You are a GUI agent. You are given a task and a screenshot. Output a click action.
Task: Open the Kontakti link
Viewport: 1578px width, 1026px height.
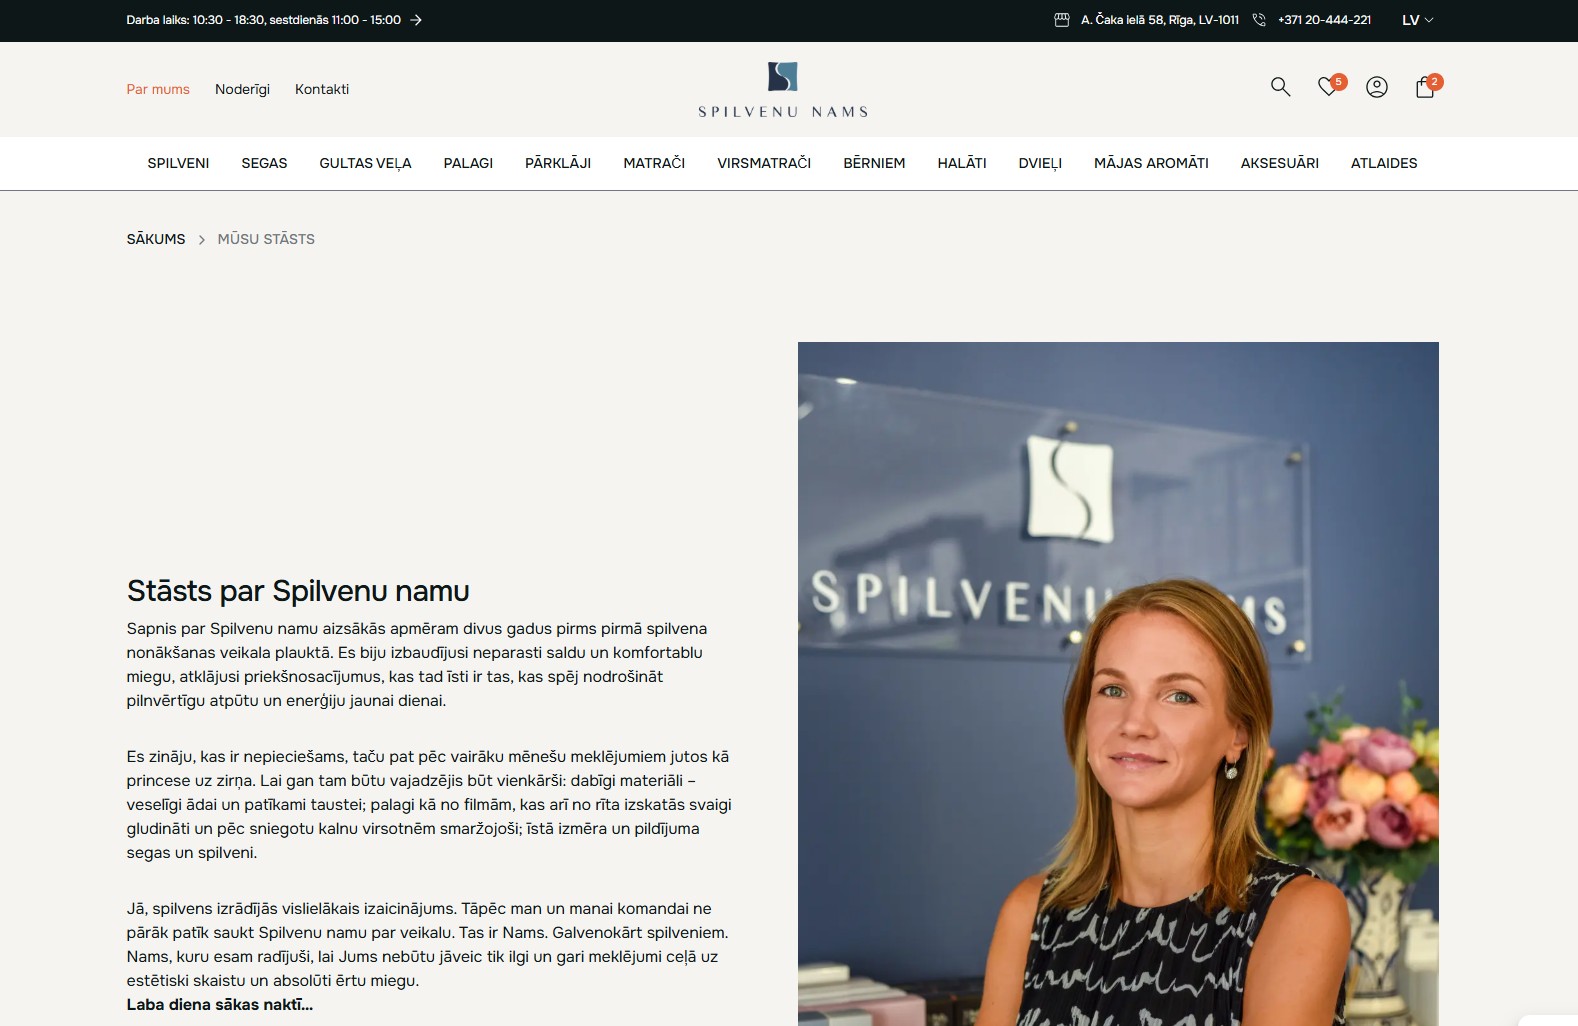pyautogui.click(x=322, y=89)
